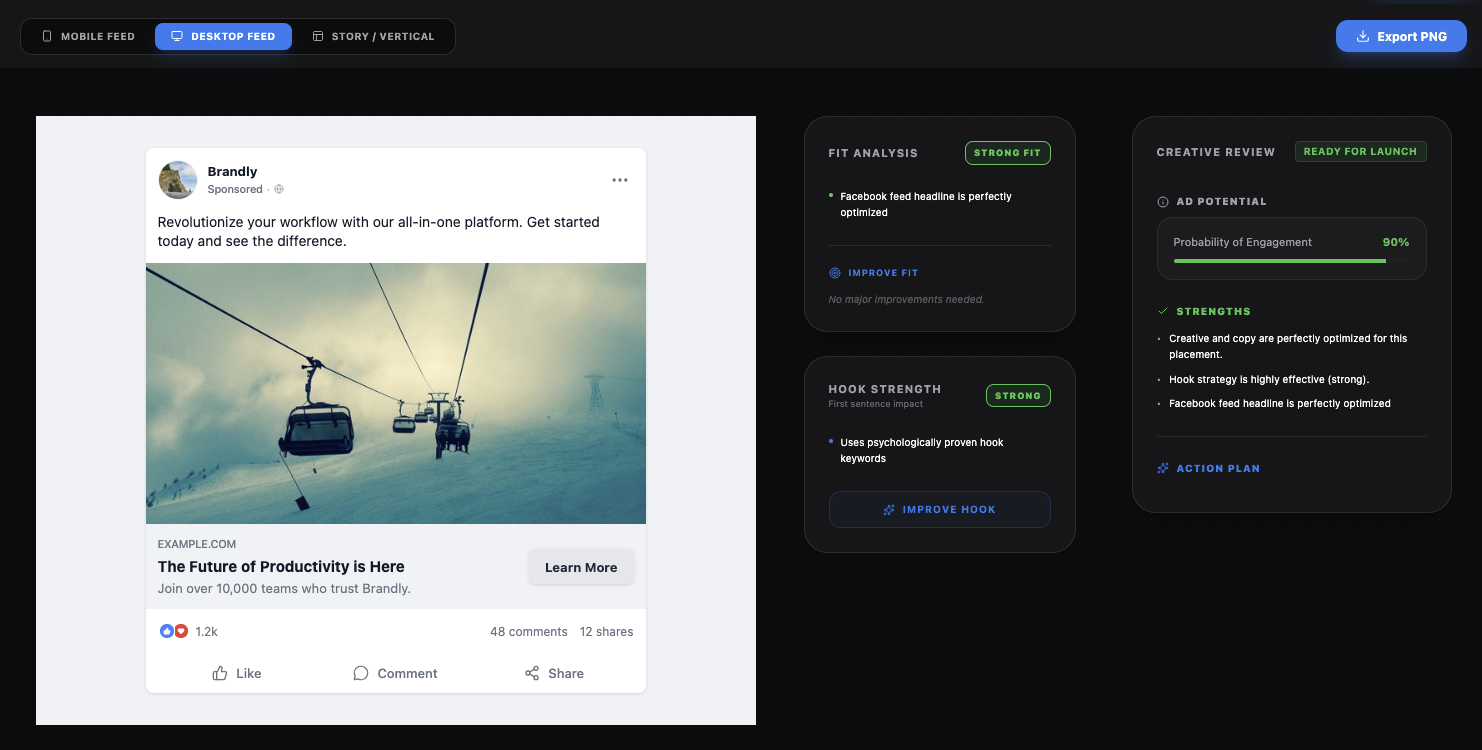
Task: Click the thumbs-up Like button
Action: (237, 673)
